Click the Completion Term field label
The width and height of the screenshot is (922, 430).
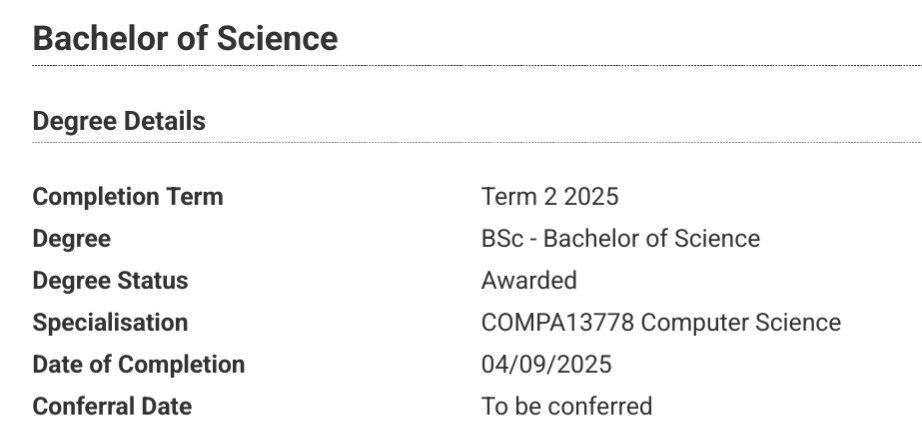point(128,196)
